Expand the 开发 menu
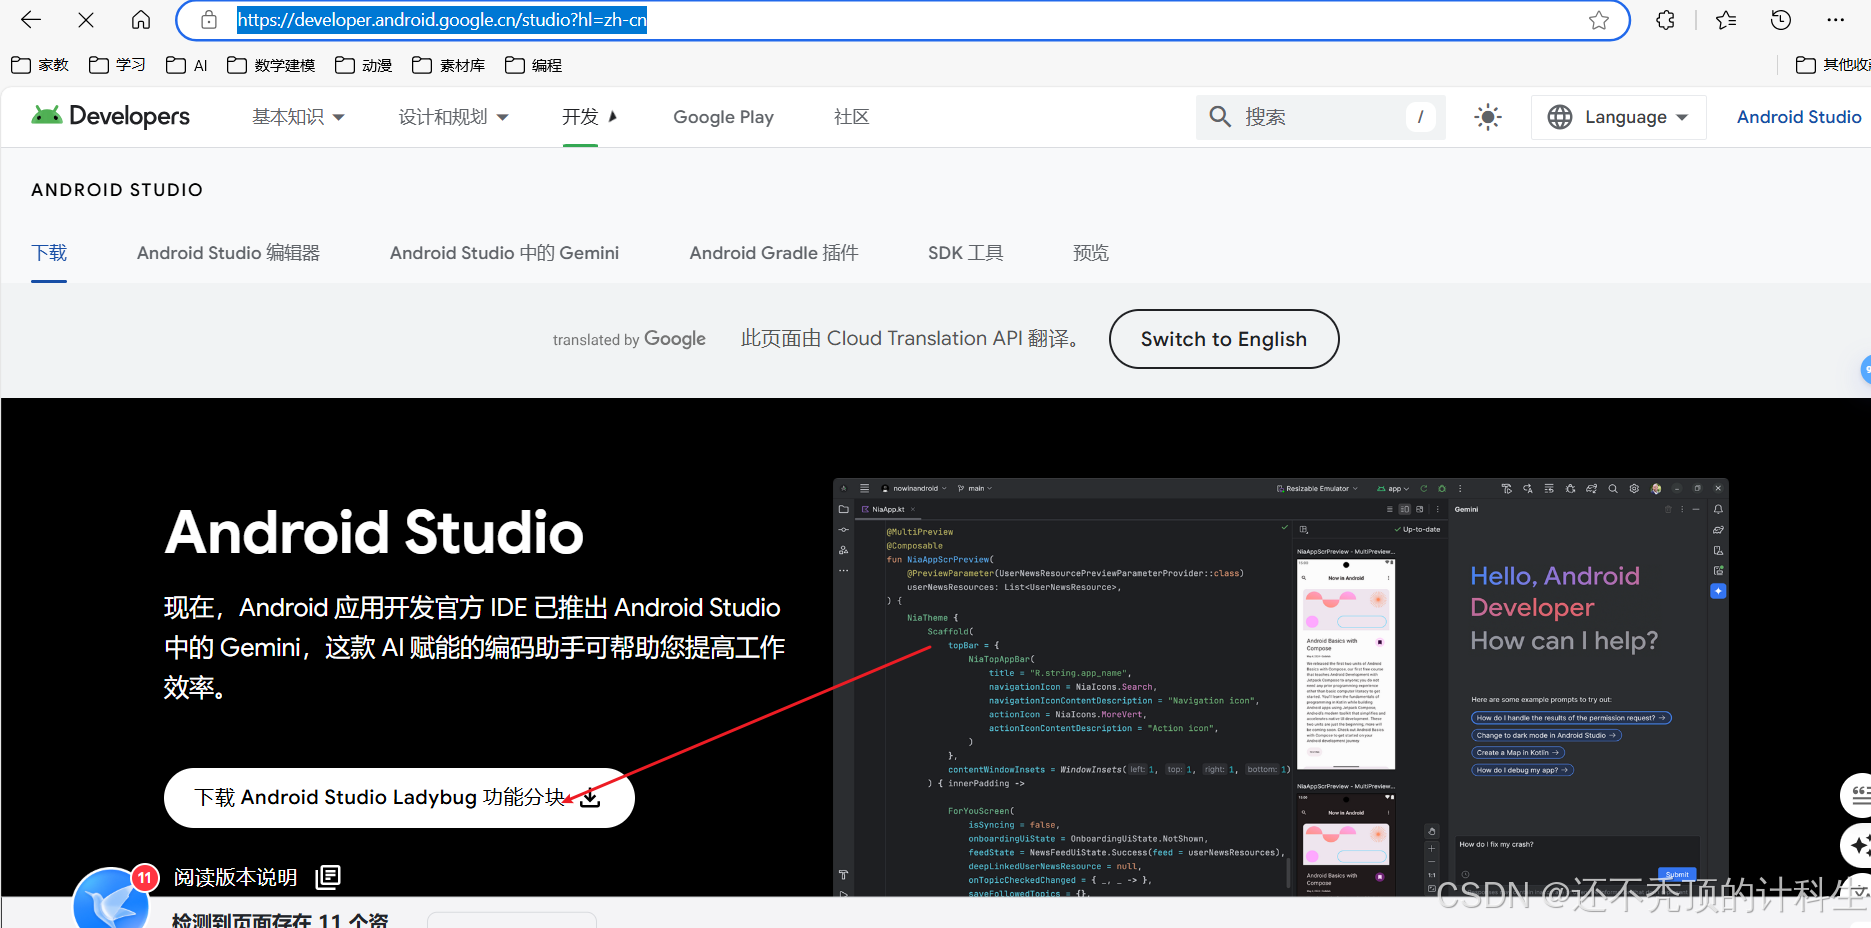 (x=589, y=117)
